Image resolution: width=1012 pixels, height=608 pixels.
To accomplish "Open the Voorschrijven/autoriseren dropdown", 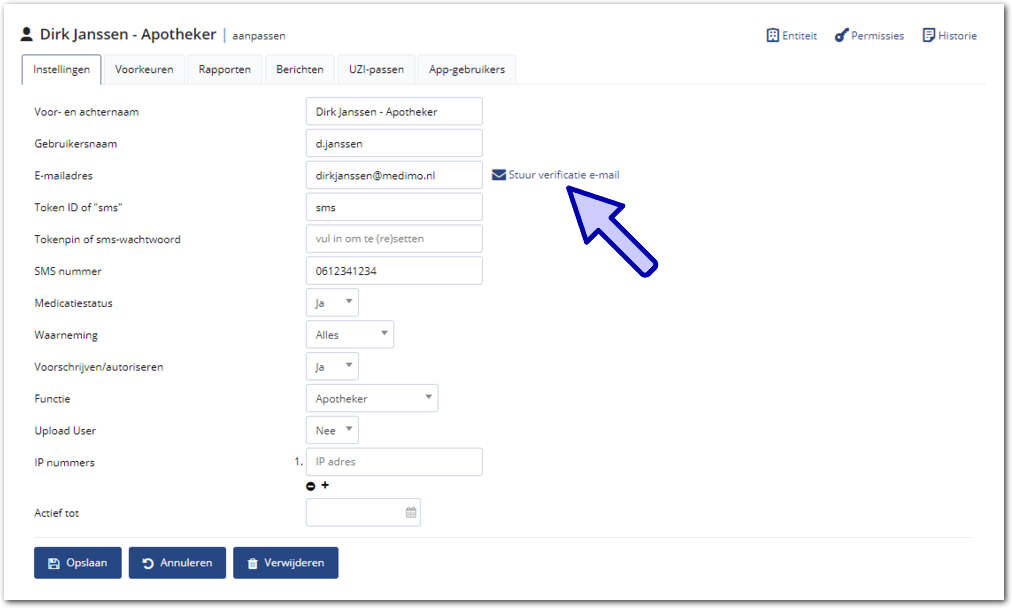I will click(332, 367).
